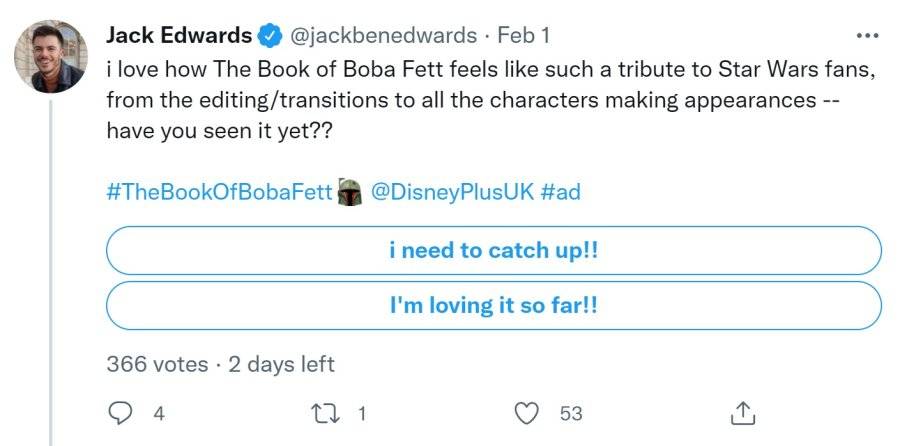Click the tweet body text
This screenshot has height=446, width=900.
pos(491,101)
